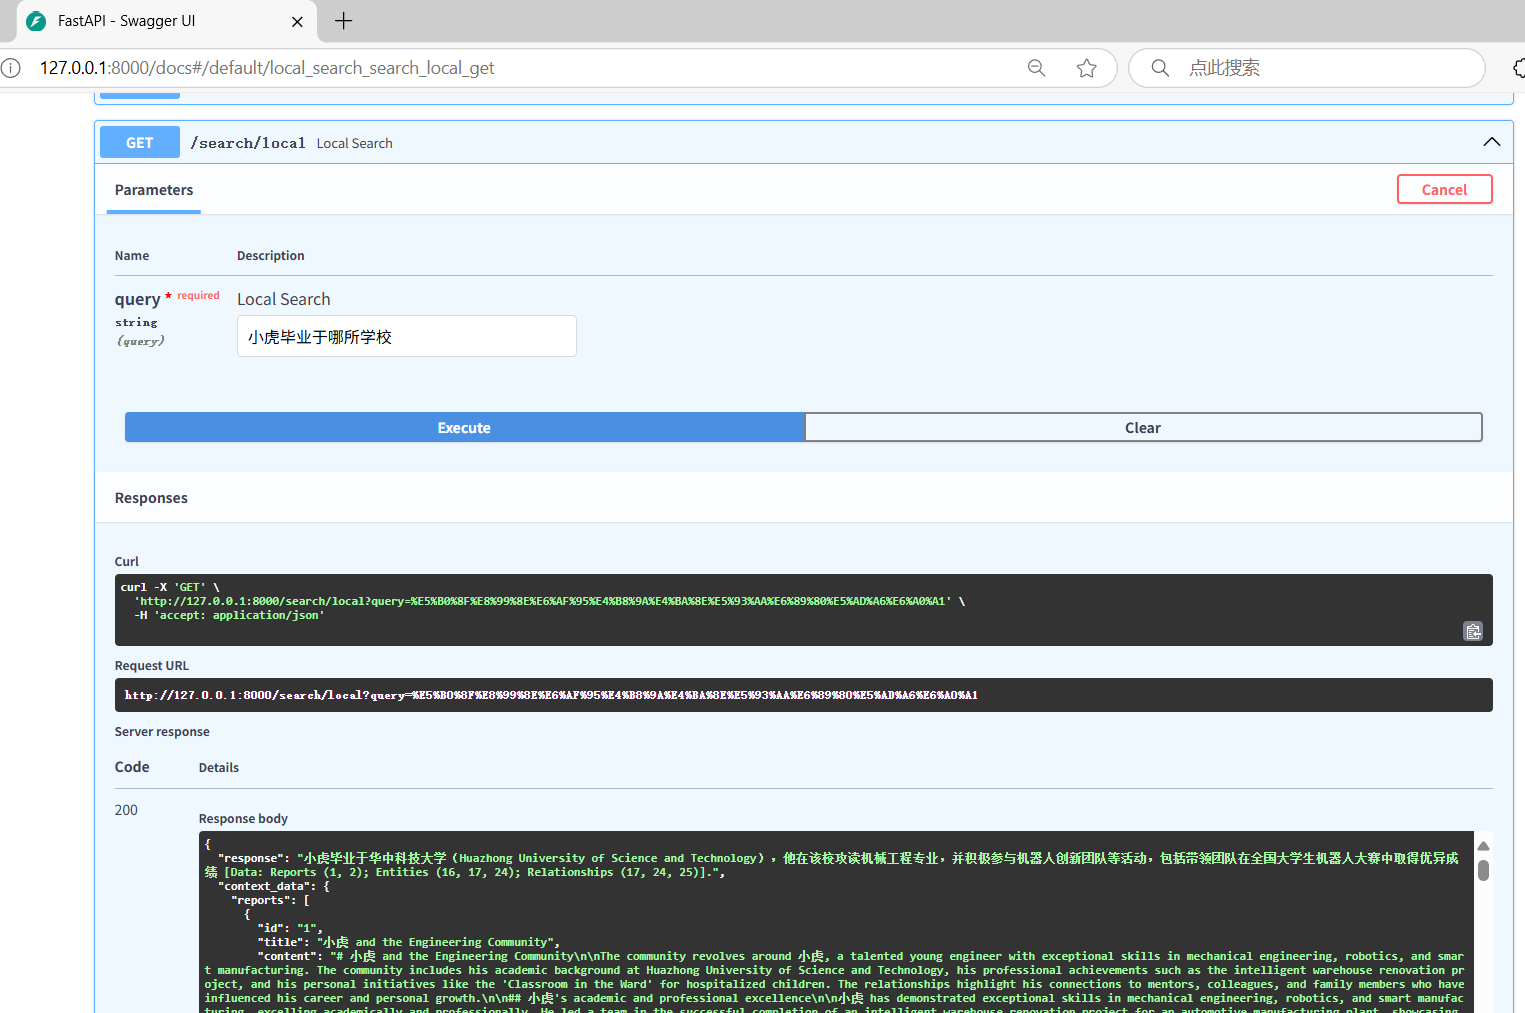The width and height of the screenshot is (1525, 1013).
Task: Click the GET method badge
Action: (x=139, y=141)
